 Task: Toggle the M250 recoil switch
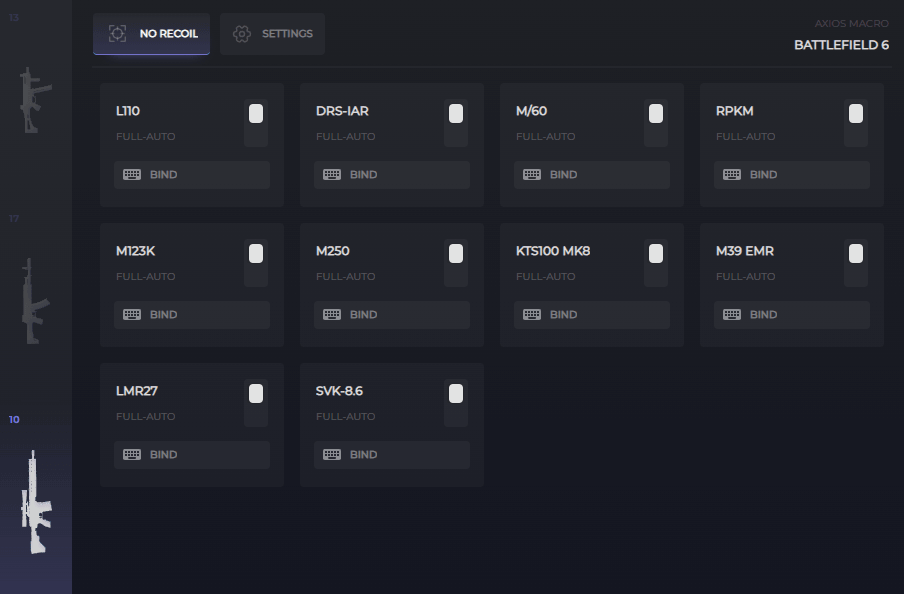click(x=456, y=264)
